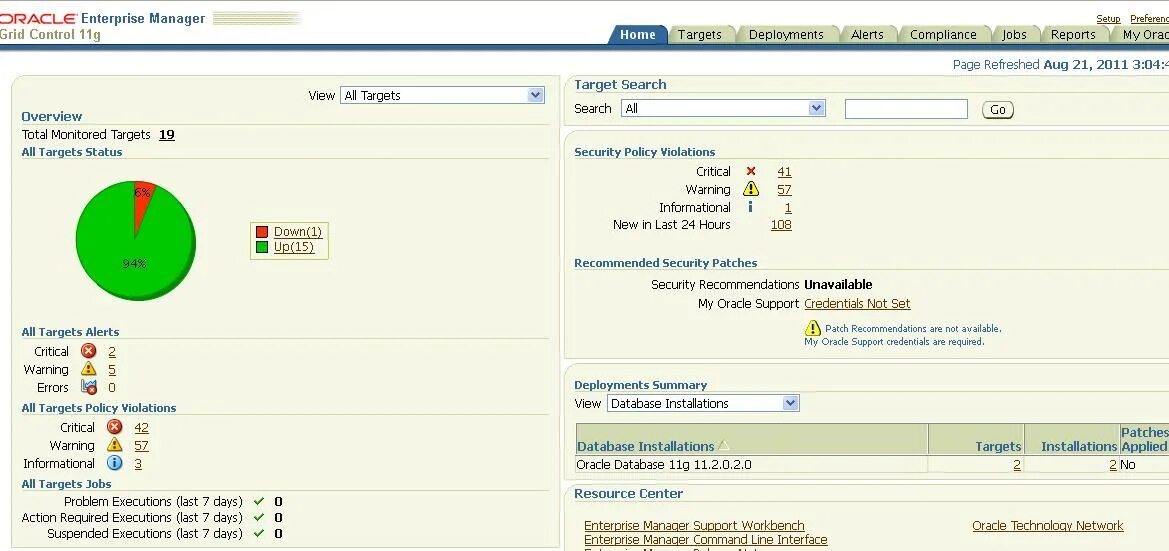
Task: Open the Setup link
Action: (1108, 19)
